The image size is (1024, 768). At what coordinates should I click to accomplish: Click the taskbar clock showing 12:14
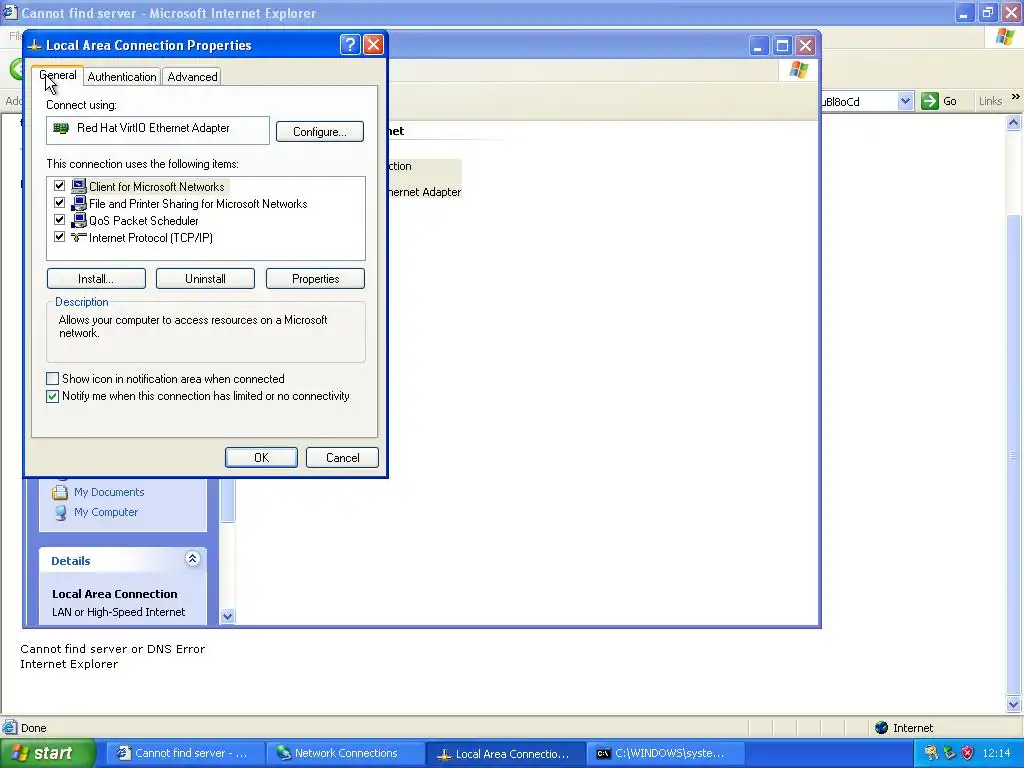tap(997, 754)
